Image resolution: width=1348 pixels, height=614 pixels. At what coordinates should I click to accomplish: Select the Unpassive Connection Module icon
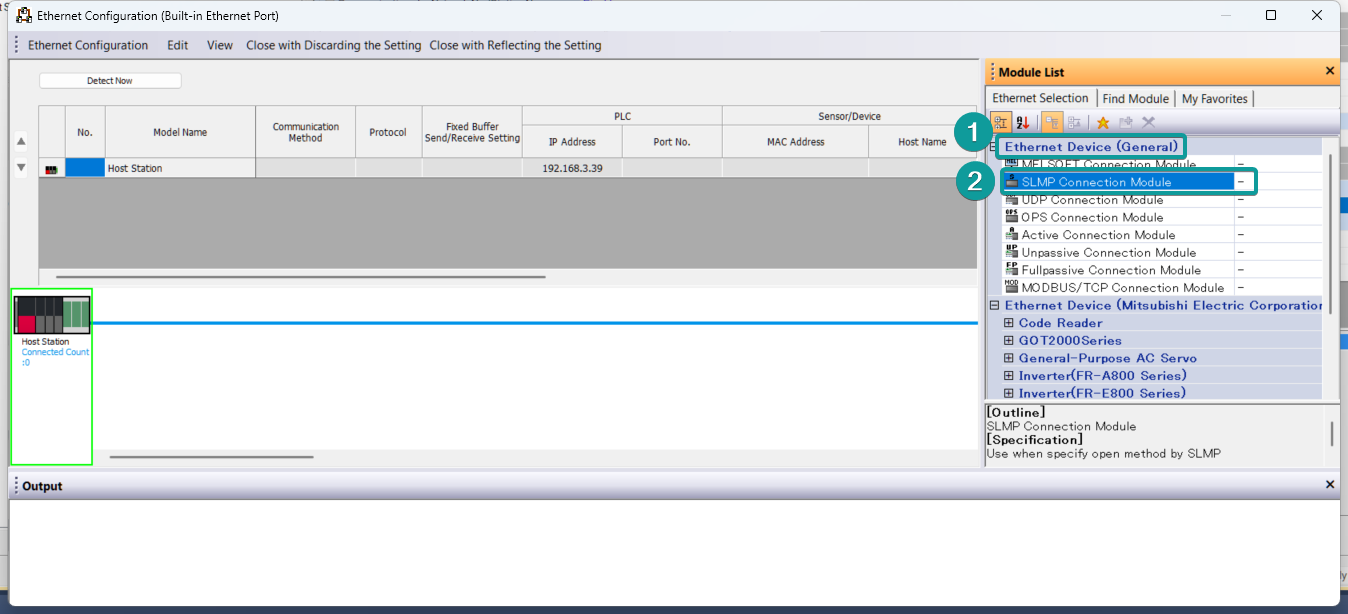point(1012,252)
